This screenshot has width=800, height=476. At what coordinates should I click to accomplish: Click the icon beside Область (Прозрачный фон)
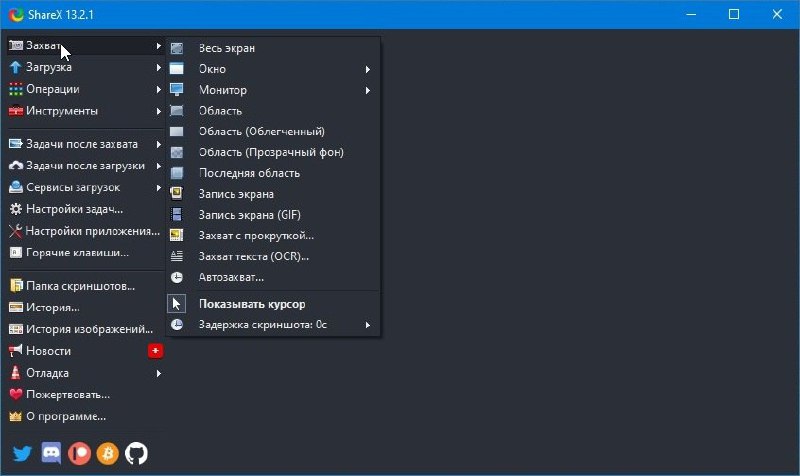[x=177, y=152]
